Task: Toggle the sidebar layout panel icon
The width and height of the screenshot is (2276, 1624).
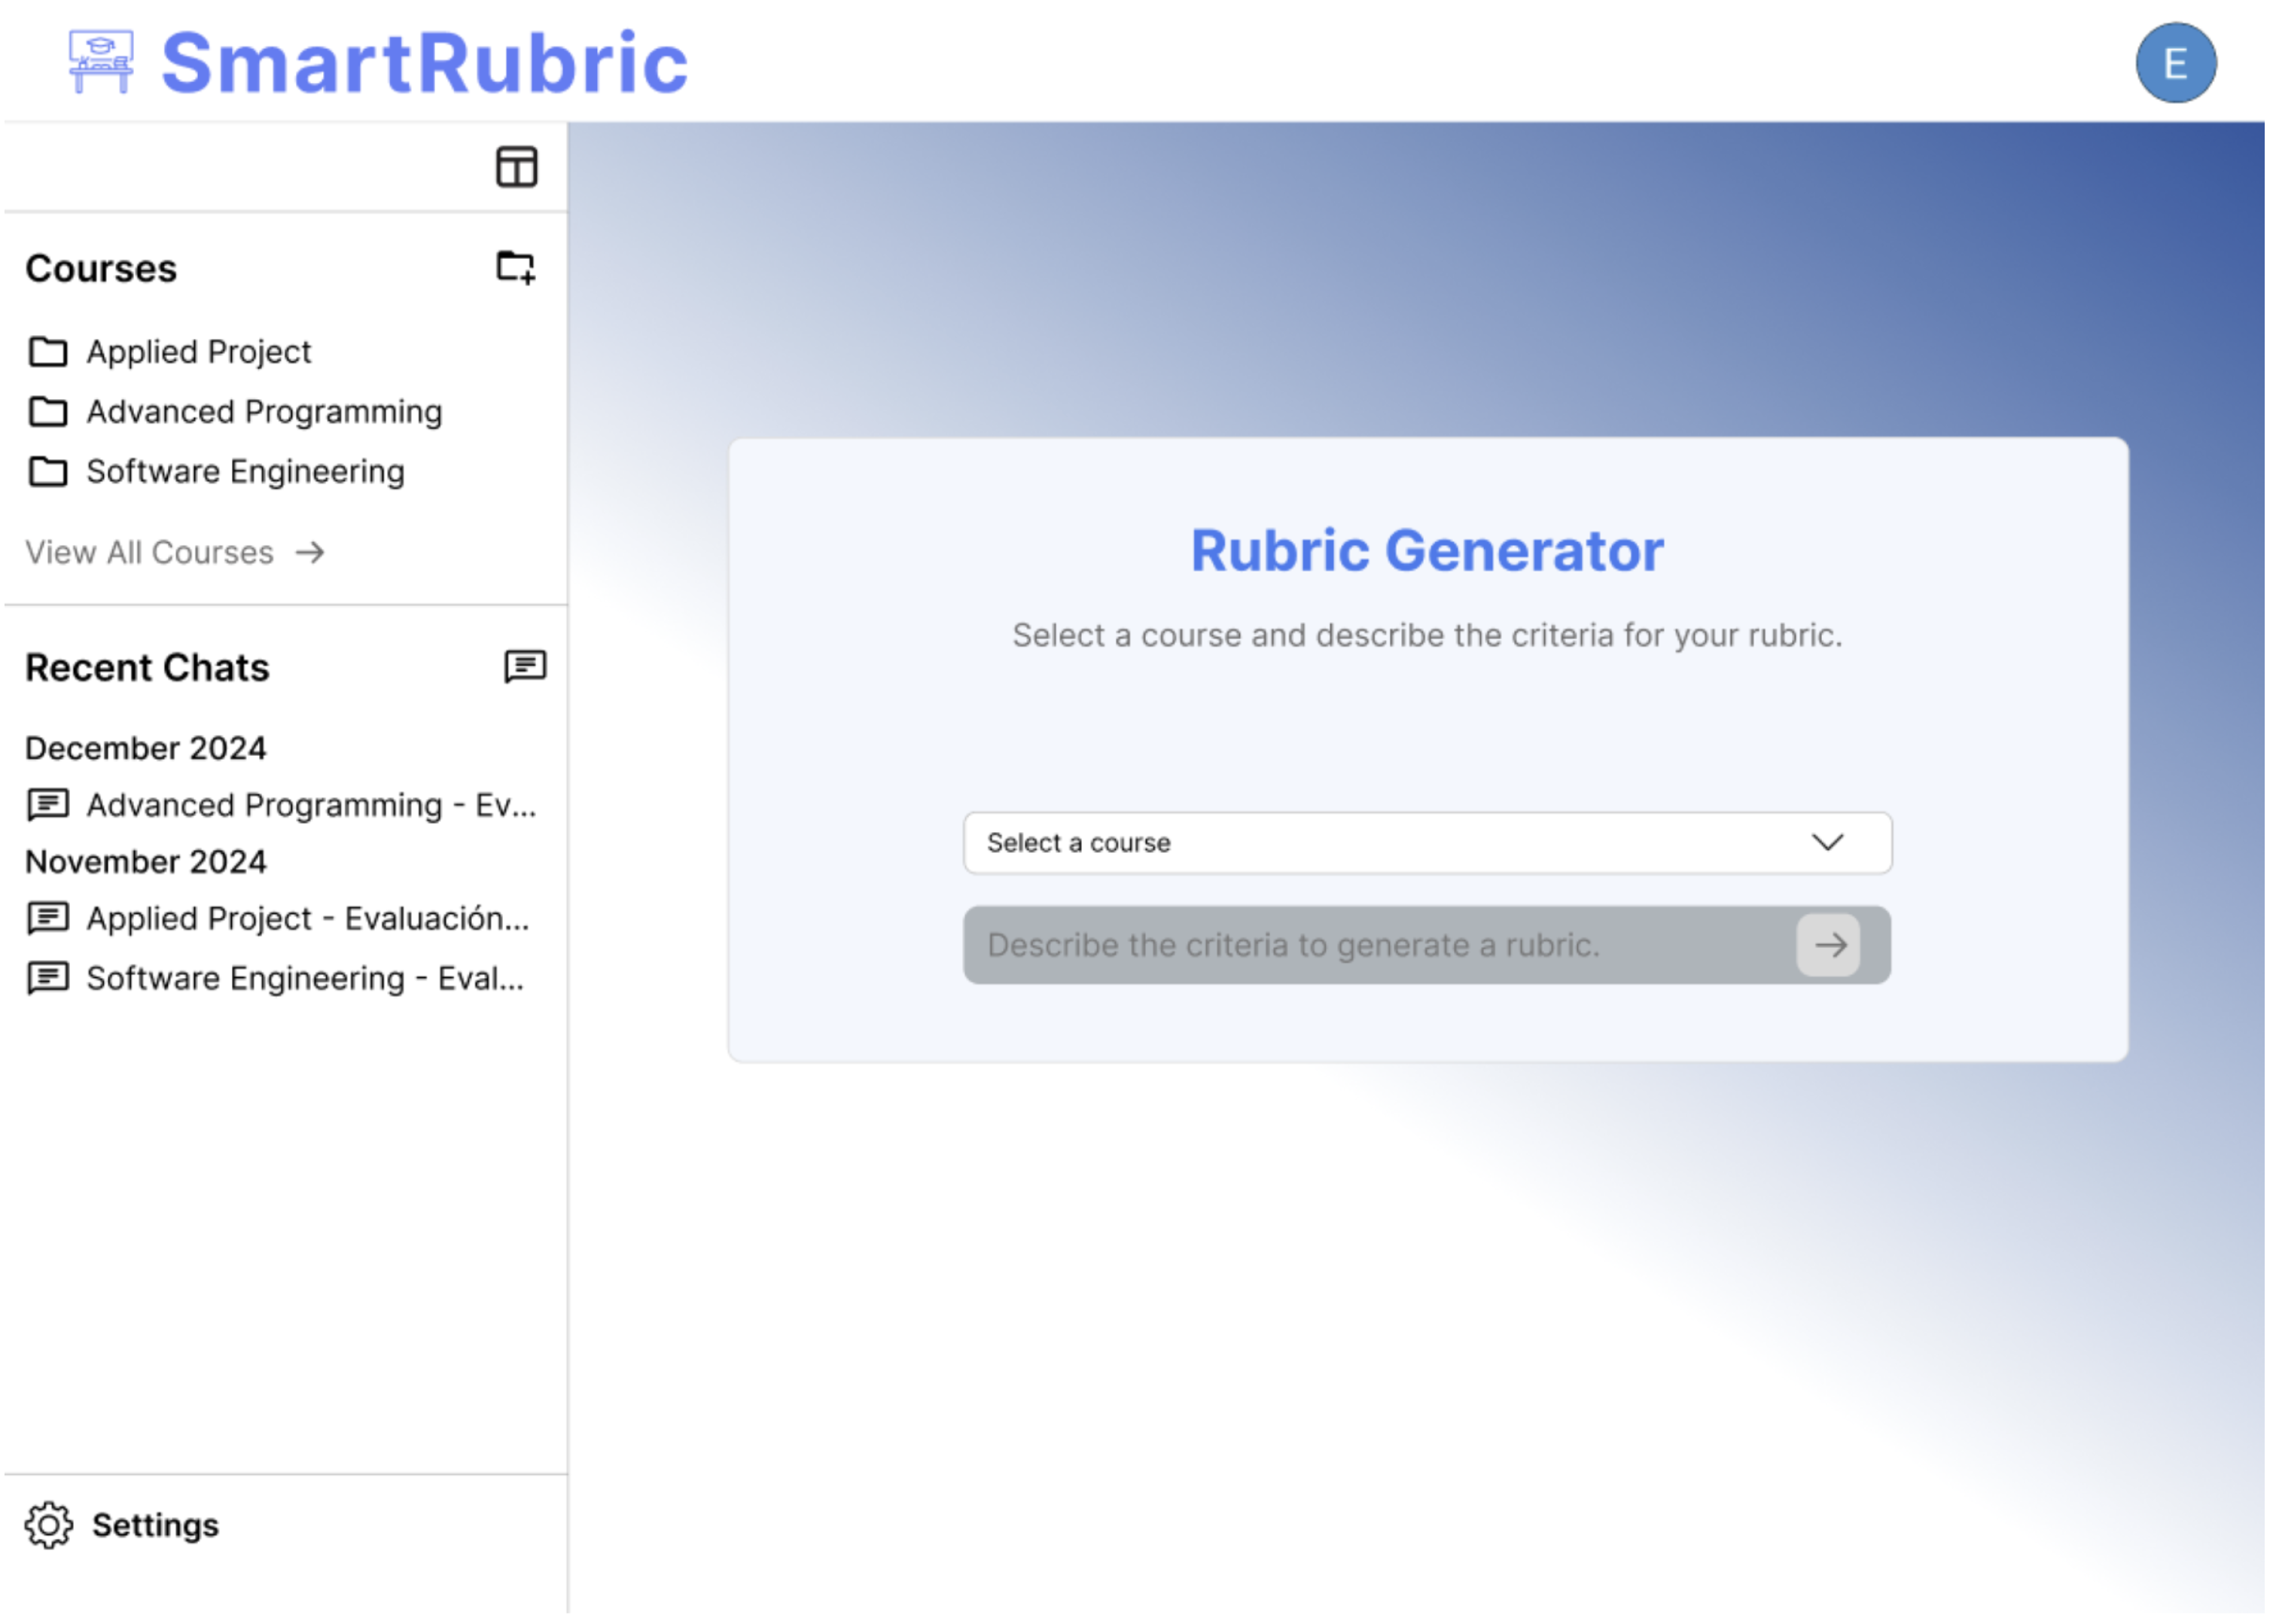Action: [517, 167]
